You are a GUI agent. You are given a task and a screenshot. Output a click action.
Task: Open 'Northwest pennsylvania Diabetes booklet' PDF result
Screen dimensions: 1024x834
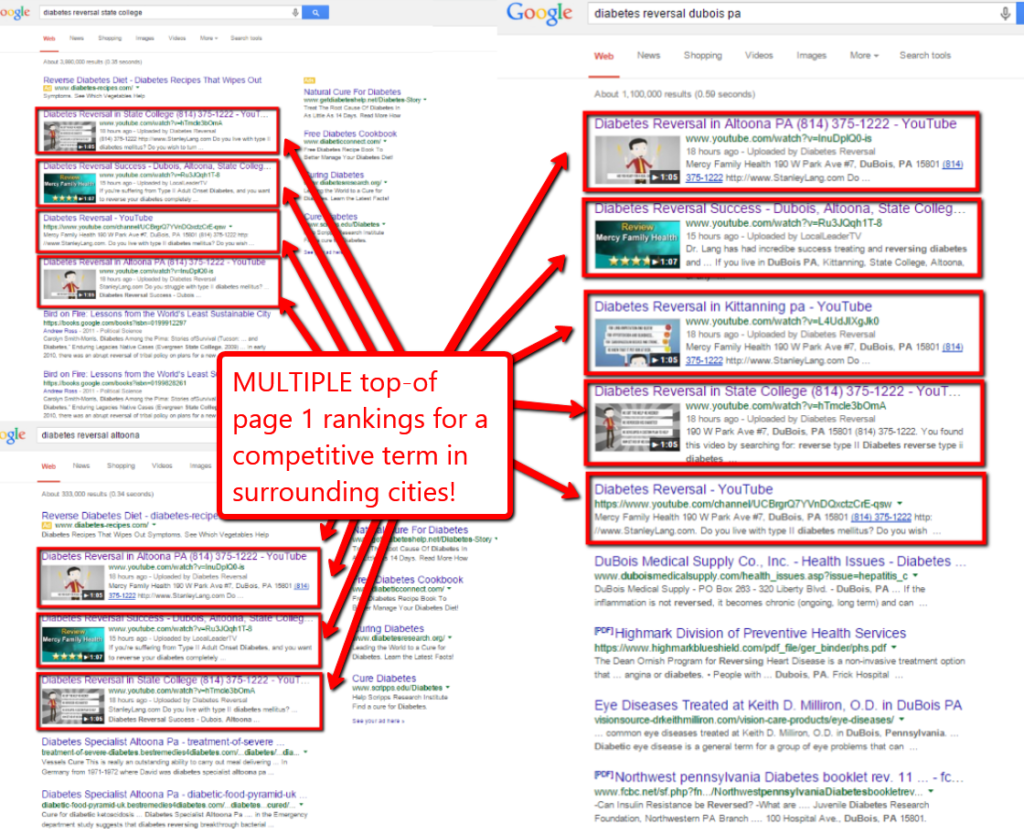click(x=789, y=777)
